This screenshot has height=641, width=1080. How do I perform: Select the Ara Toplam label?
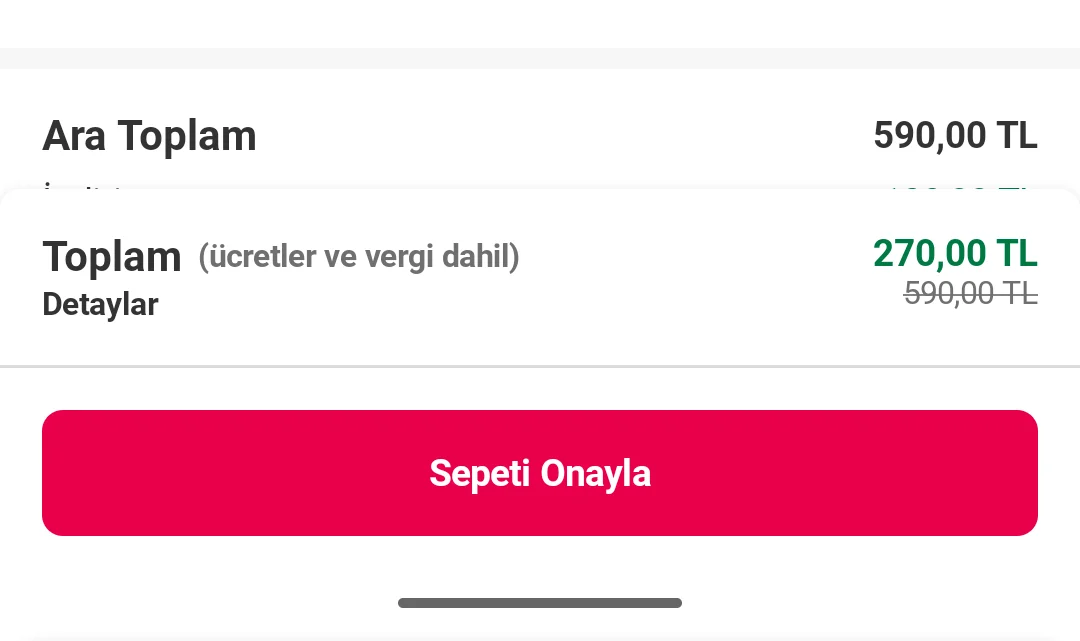[149, 135]
